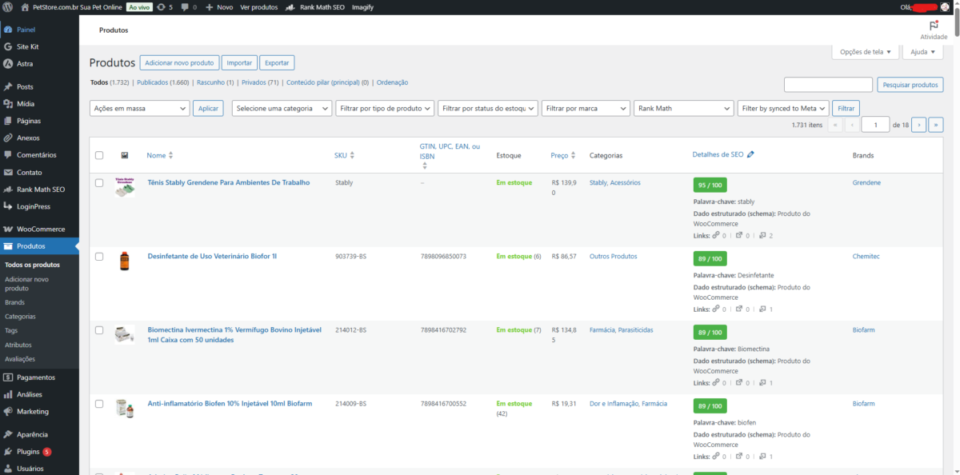960x475 pixels.
Task: Filter by Publicados (1.660) products
Action: point(162,82)
